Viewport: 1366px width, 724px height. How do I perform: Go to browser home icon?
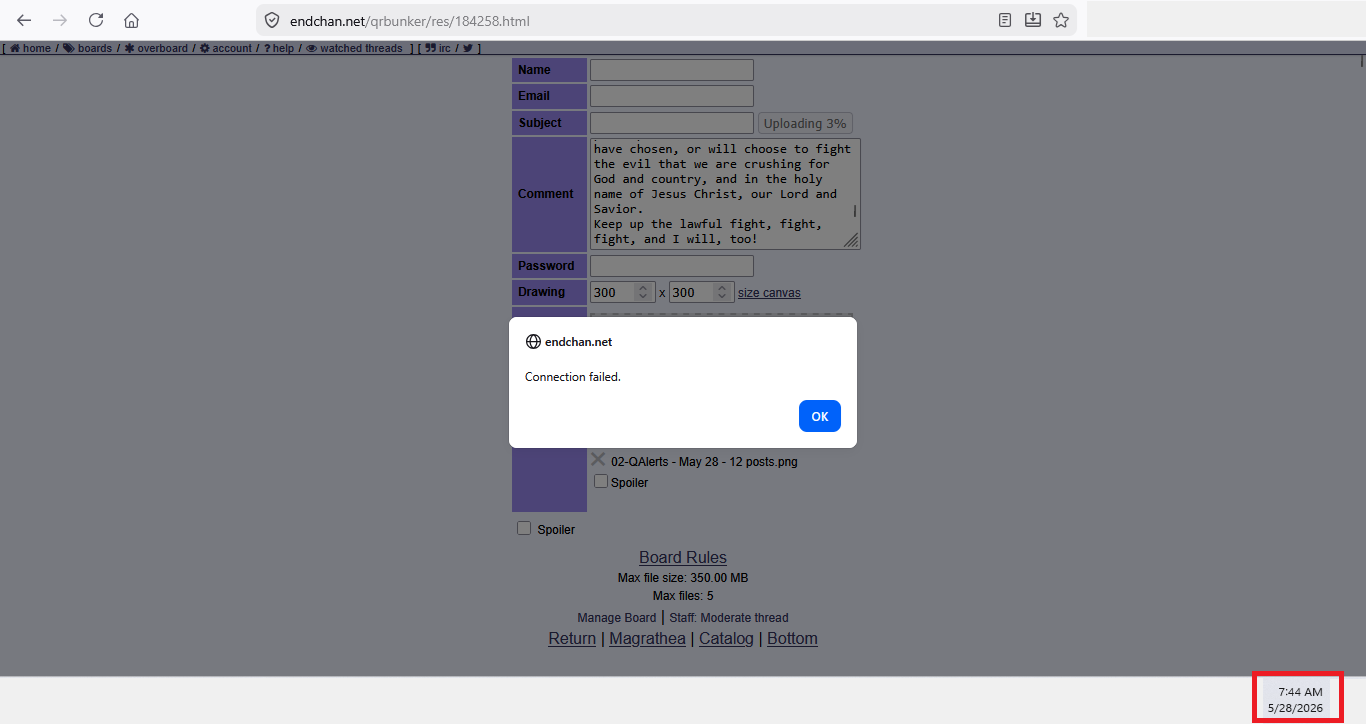tap(131, 20)
